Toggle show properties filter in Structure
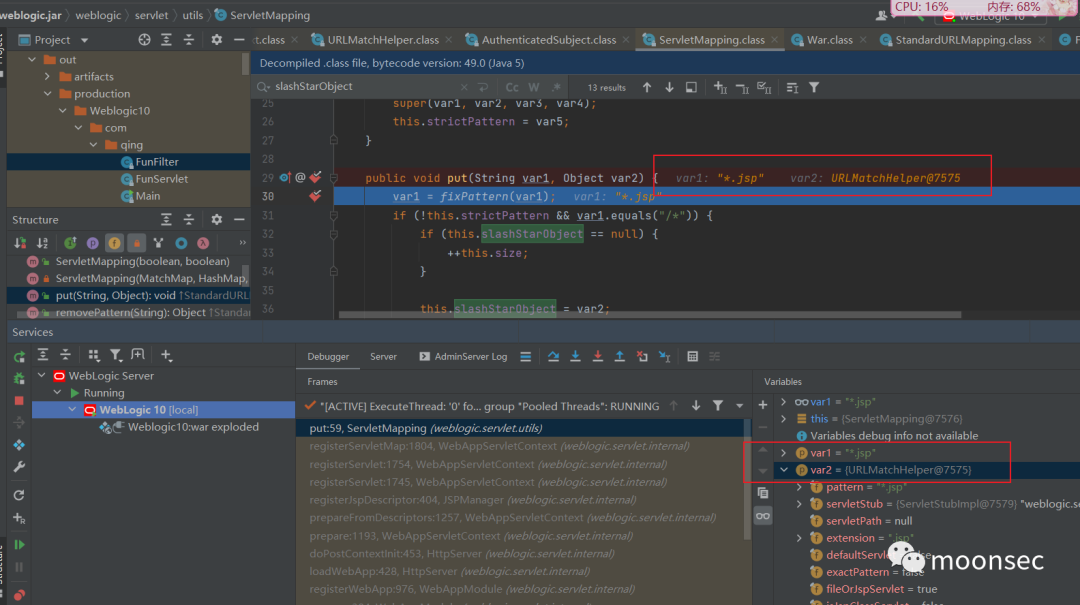Image resolution: width=1080 pixels, height=605 pixels. tap(92, 243)
